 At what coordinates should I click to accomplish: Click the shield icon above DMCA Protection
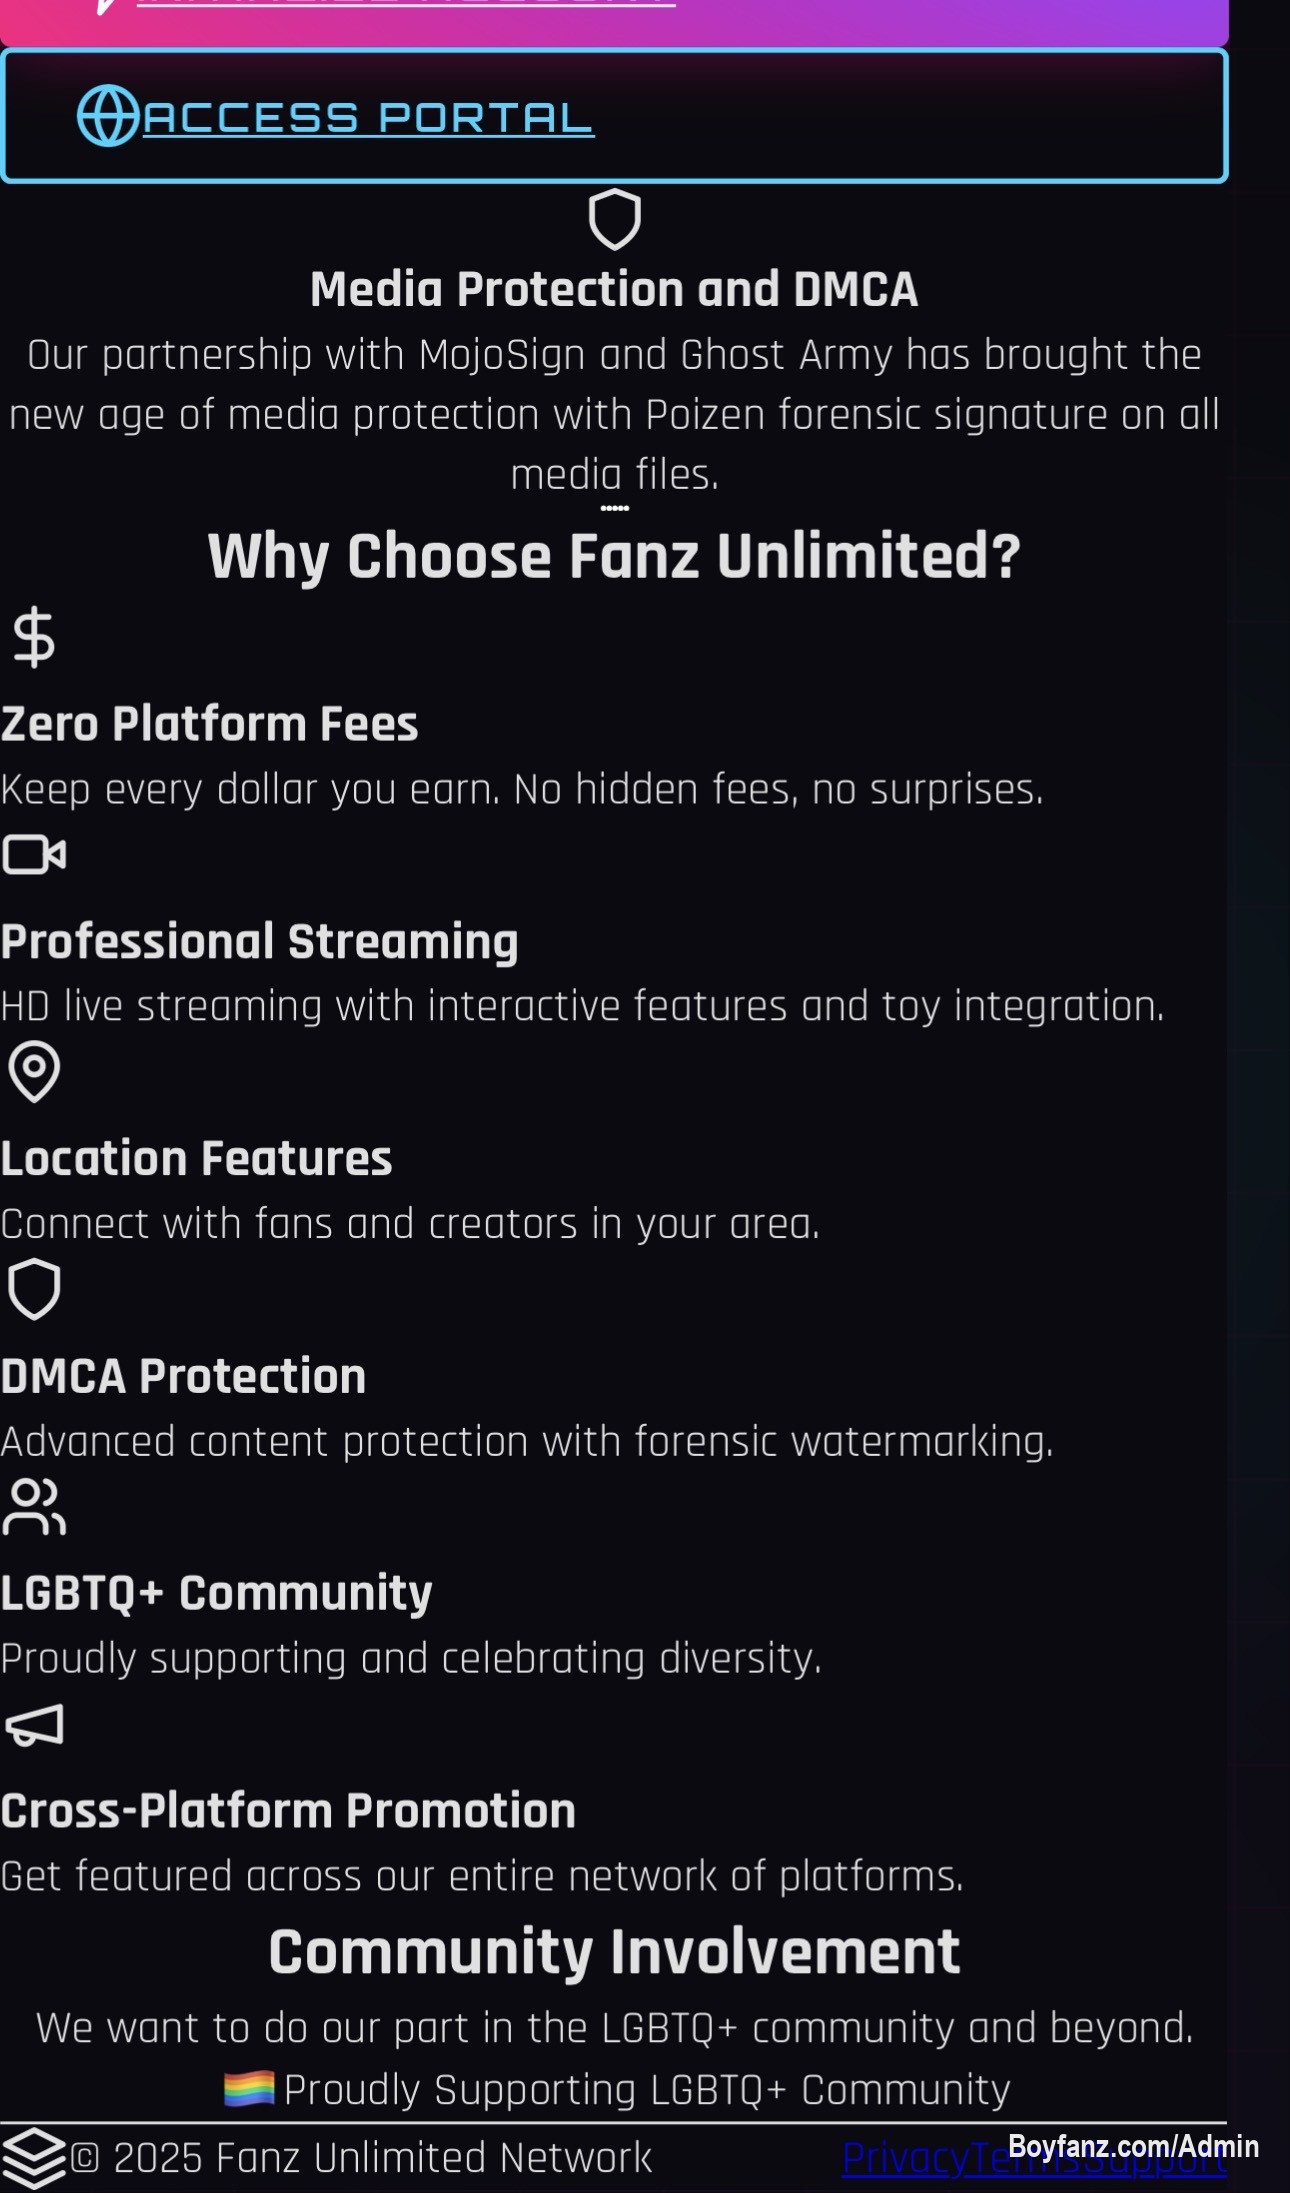34,1289
